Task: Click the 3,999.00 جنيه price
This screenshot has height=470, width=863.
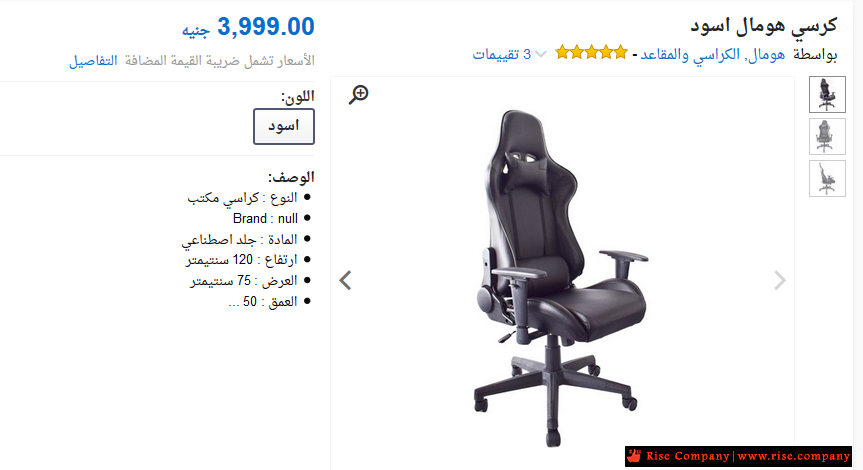Action: tap(248, 26)
